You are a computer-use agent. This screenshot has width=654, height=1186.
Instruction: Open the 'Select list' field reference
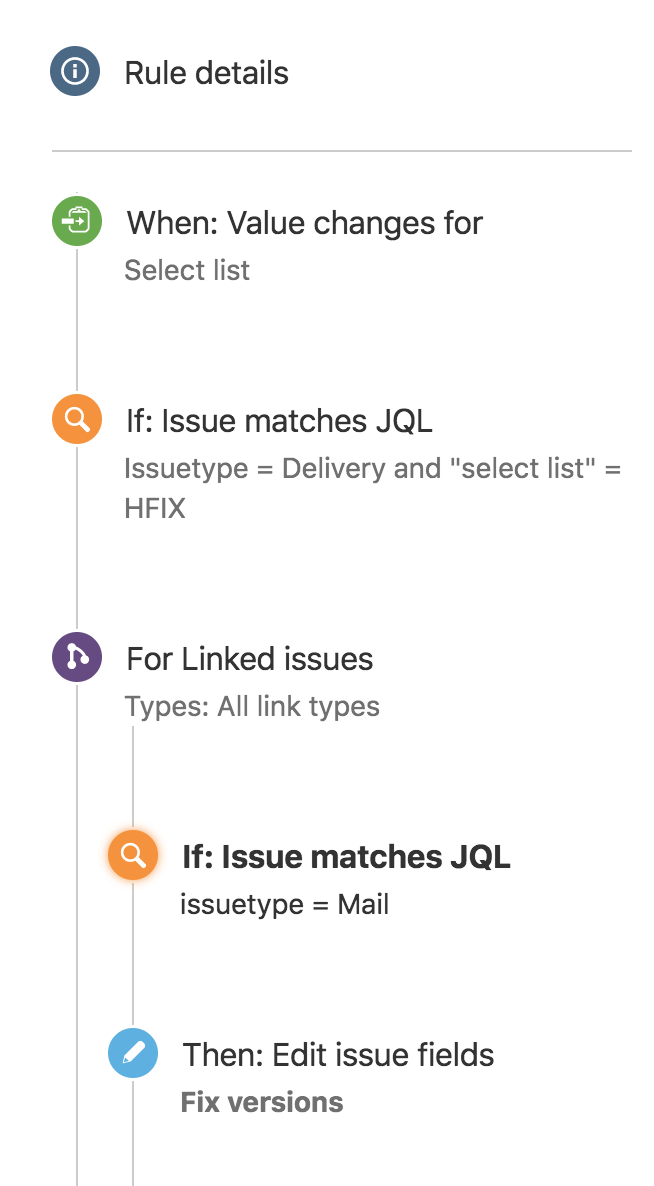(187, 270)
